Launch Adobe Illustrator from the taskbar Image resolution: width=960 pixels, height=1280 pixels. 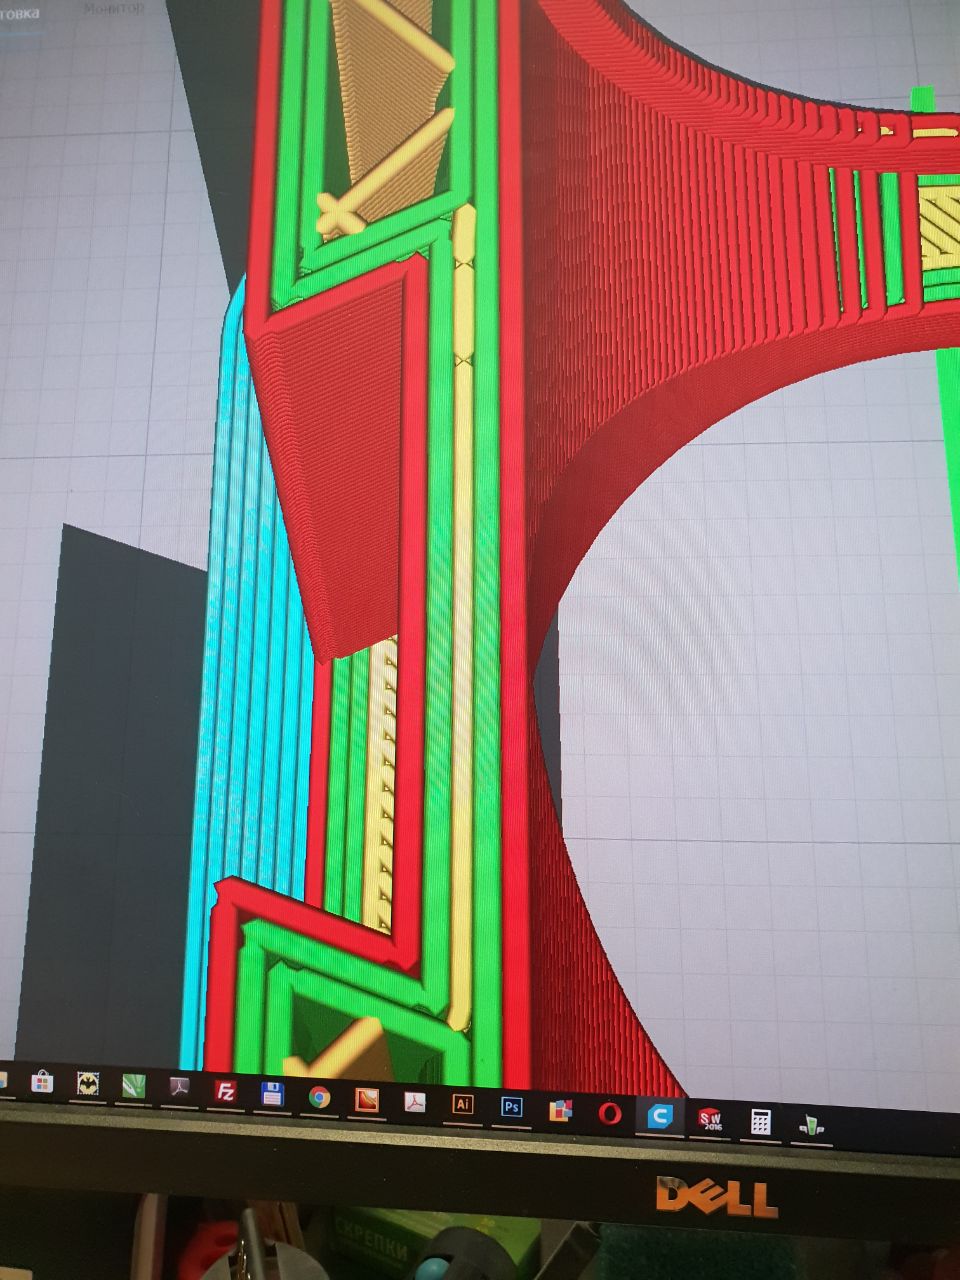[x=463, y=1105]
